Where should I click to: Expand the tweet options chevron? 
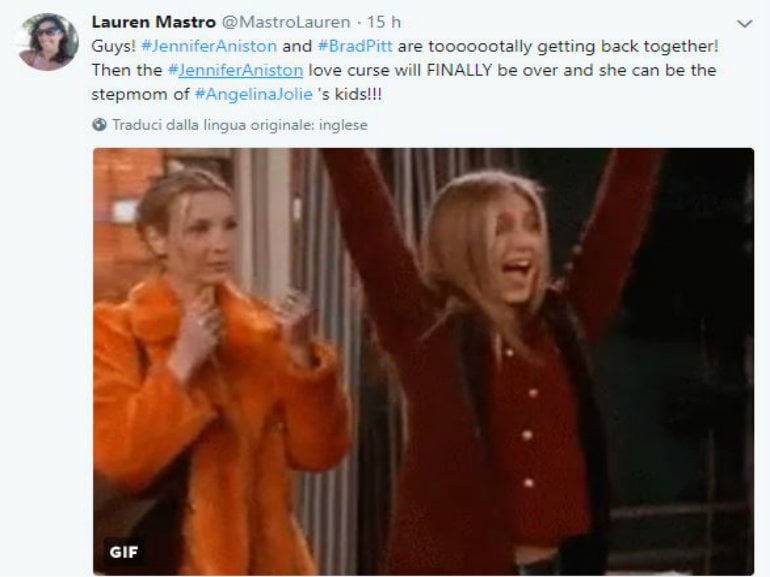745,23
